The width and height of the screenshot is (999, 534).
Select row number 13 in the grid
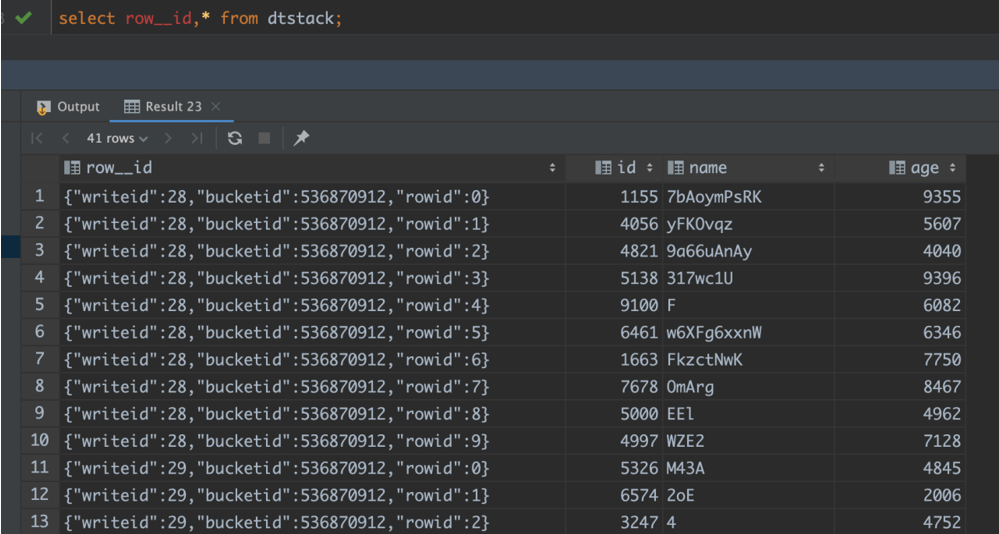[40, 522]
